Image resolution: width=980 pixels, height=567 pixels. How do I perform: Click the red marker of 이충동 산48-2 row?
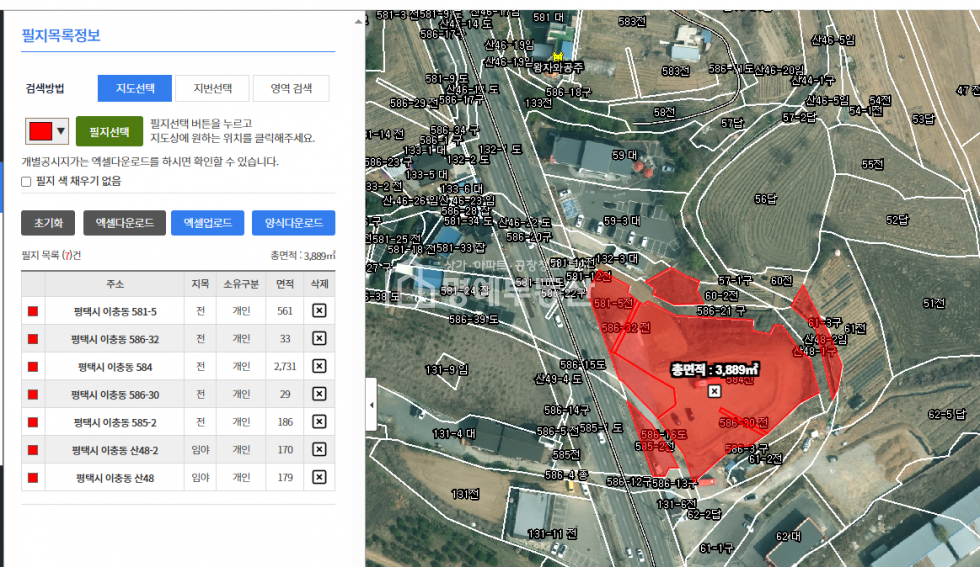33,450
